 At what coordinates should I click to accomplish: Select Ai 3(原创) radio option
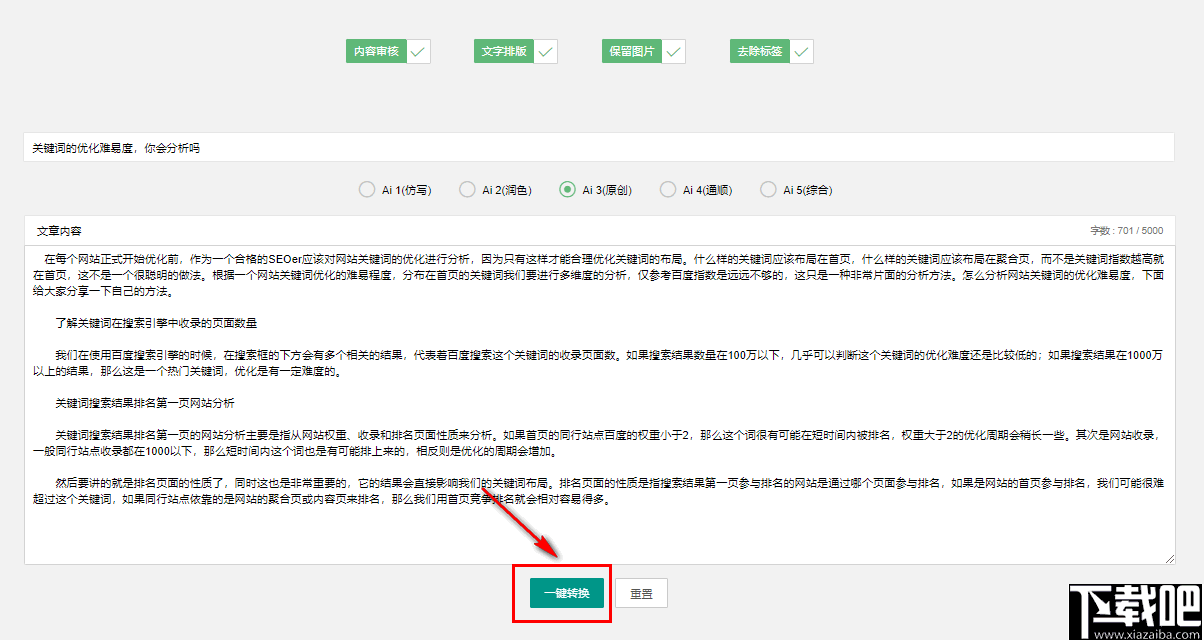[596, 189]
